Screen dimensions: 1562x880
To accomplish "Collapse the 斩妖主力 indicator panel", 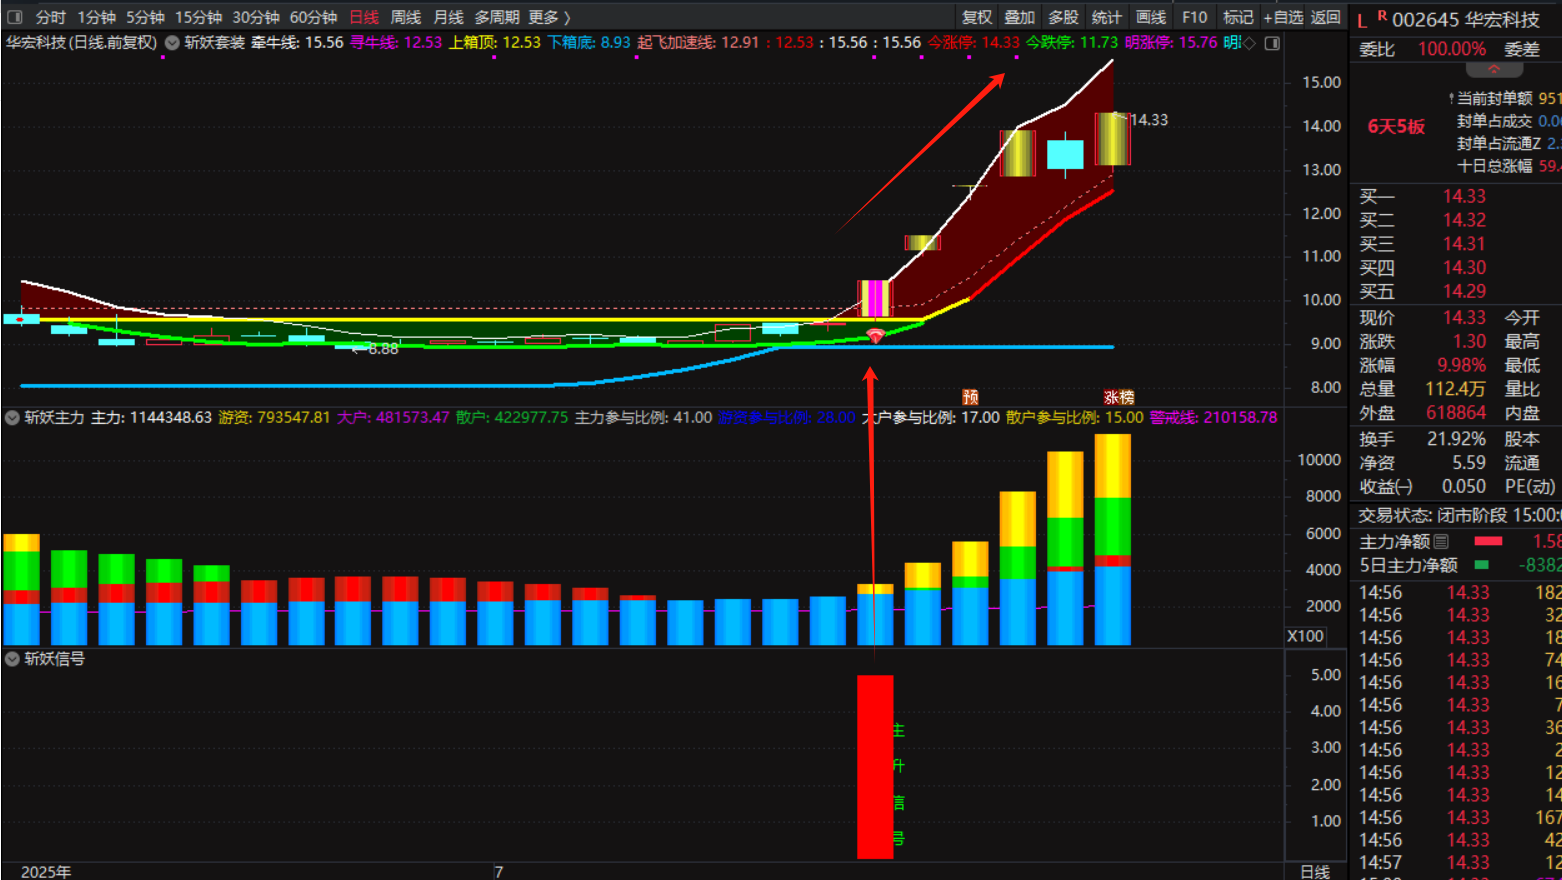I will click(x=12, y=417).
